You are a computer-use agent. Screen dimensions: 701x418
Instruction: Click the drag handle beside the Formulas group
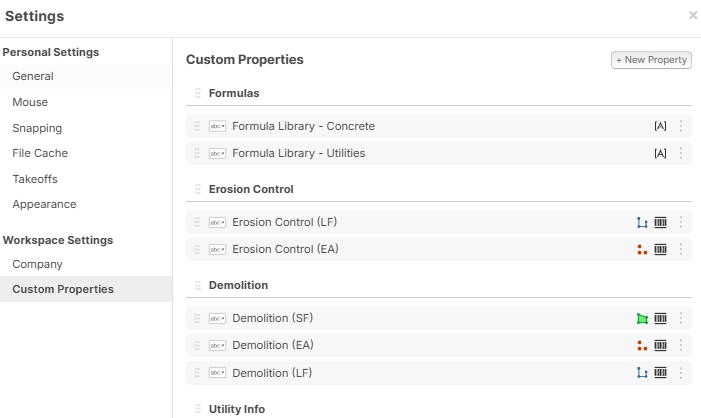(197, 93)
